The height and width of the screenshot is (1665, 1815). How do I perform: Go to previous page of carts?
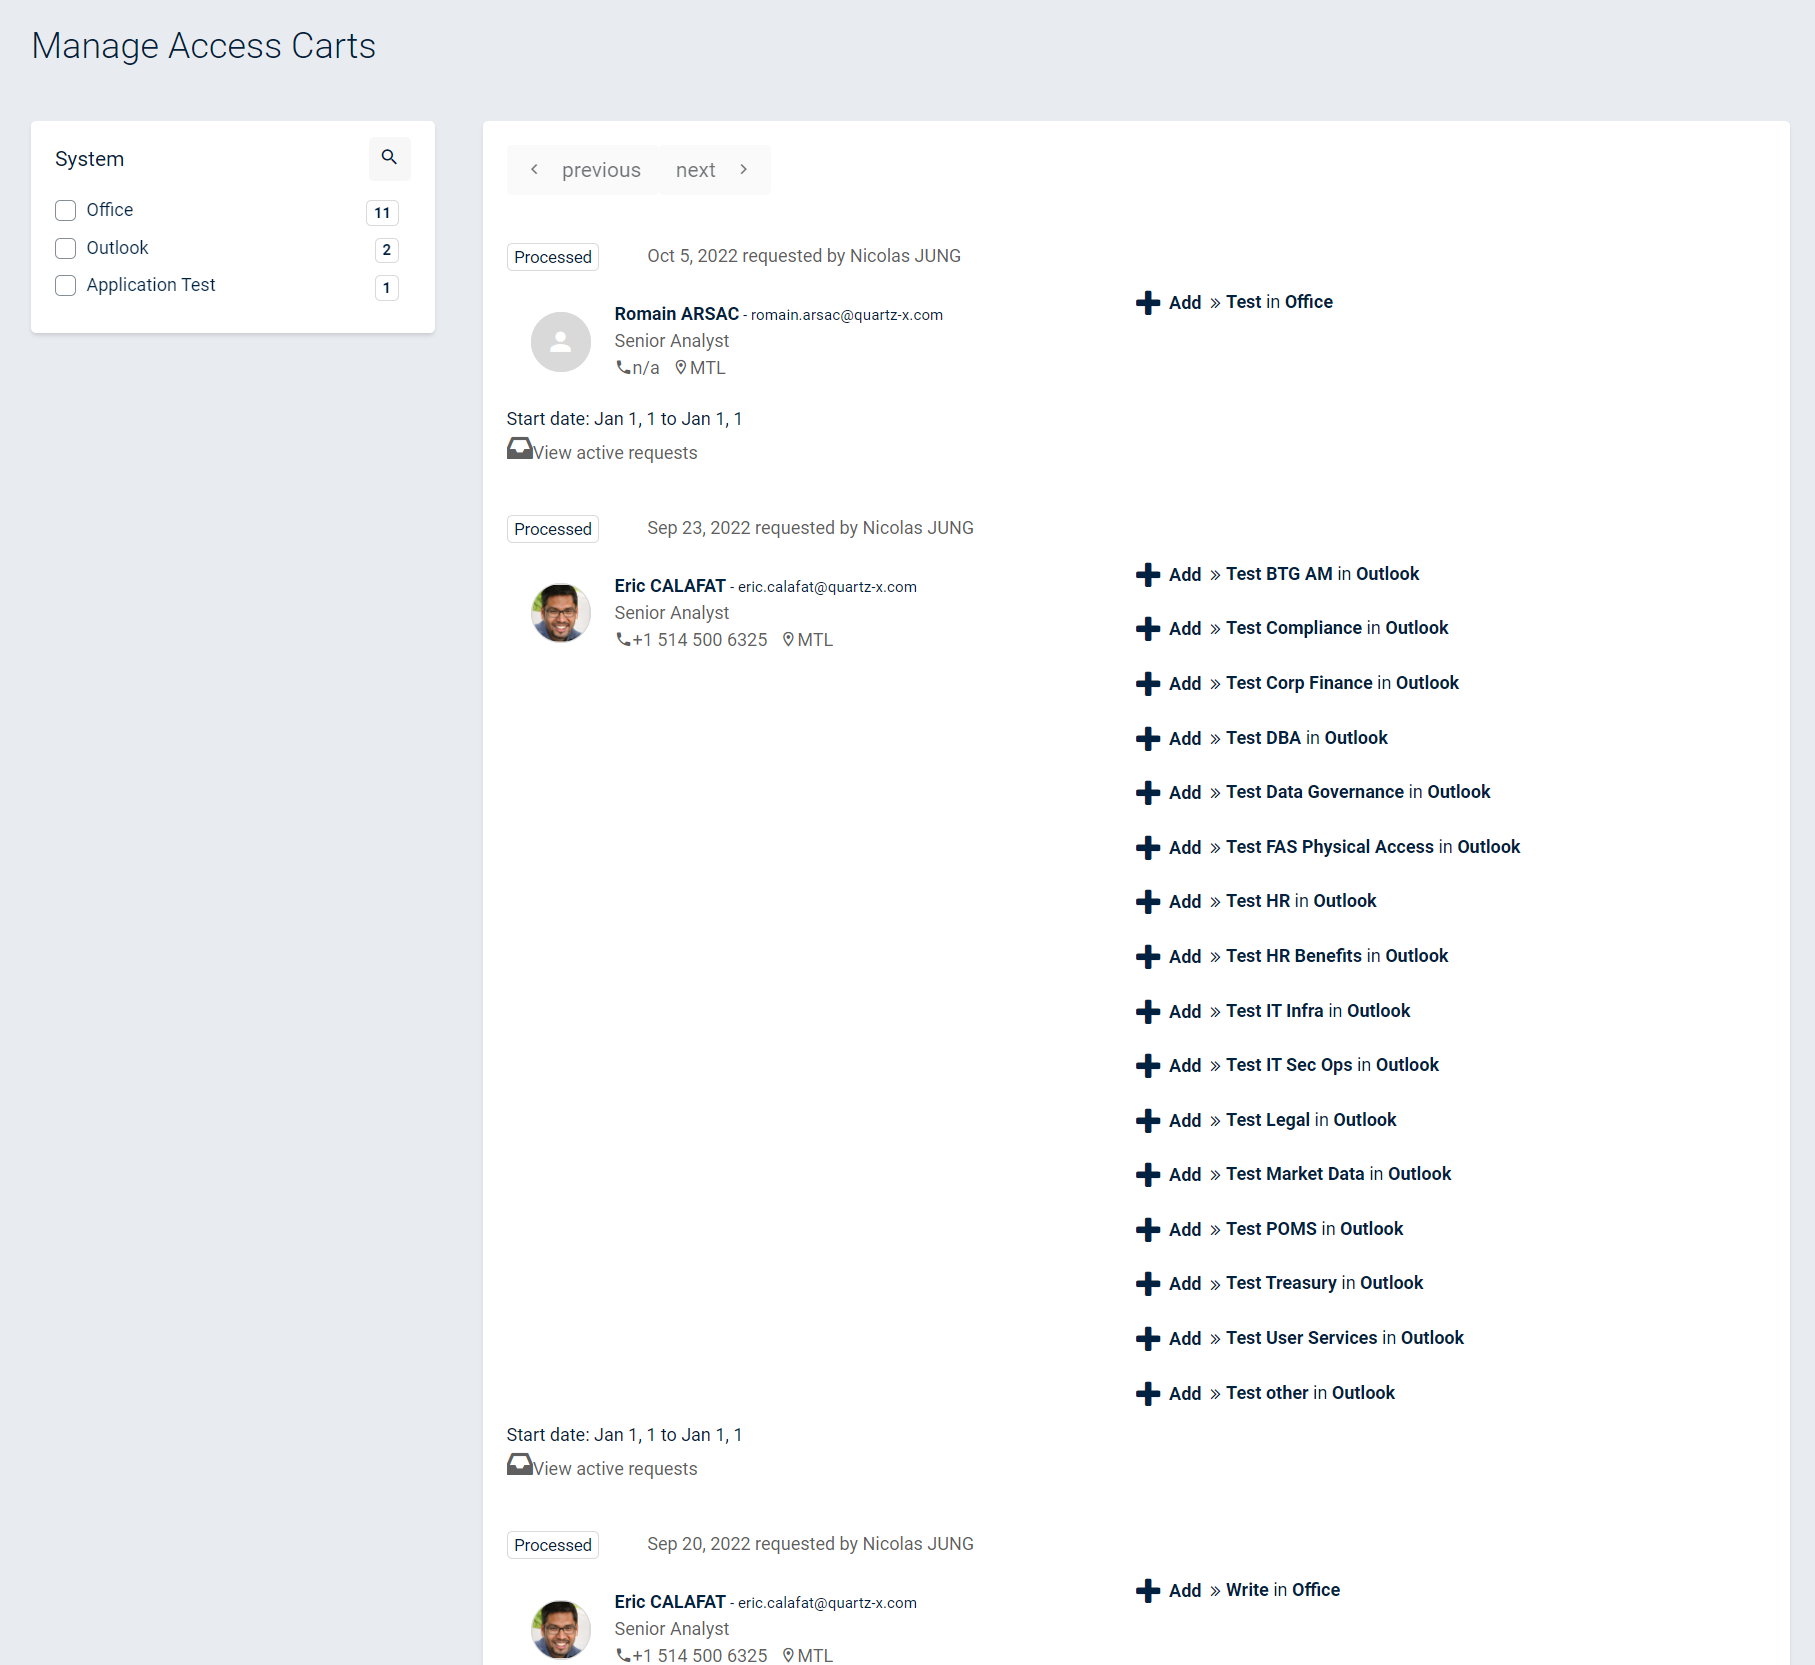pyautogui.click(x=585, y=170)
